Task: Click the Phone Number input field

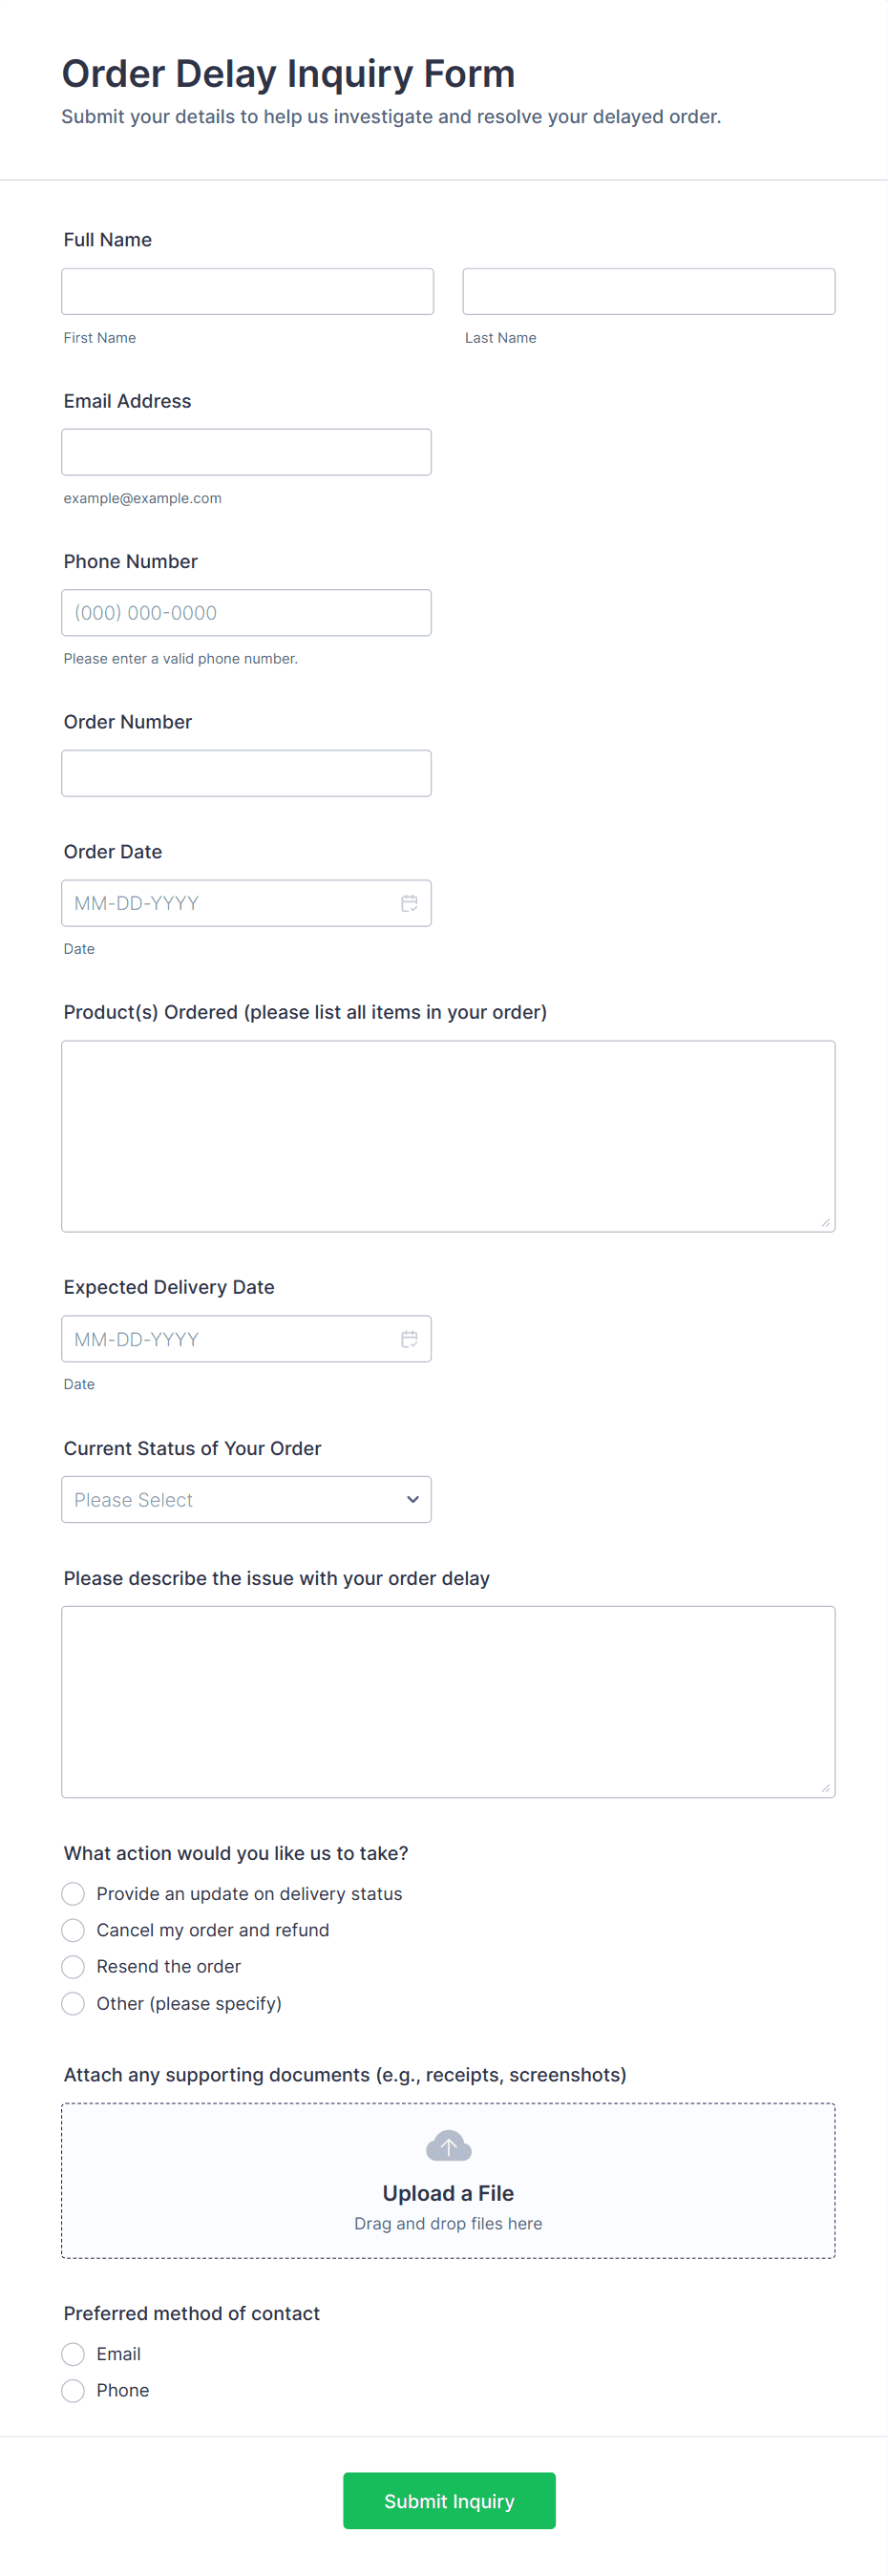Action: tap(246, 613)
